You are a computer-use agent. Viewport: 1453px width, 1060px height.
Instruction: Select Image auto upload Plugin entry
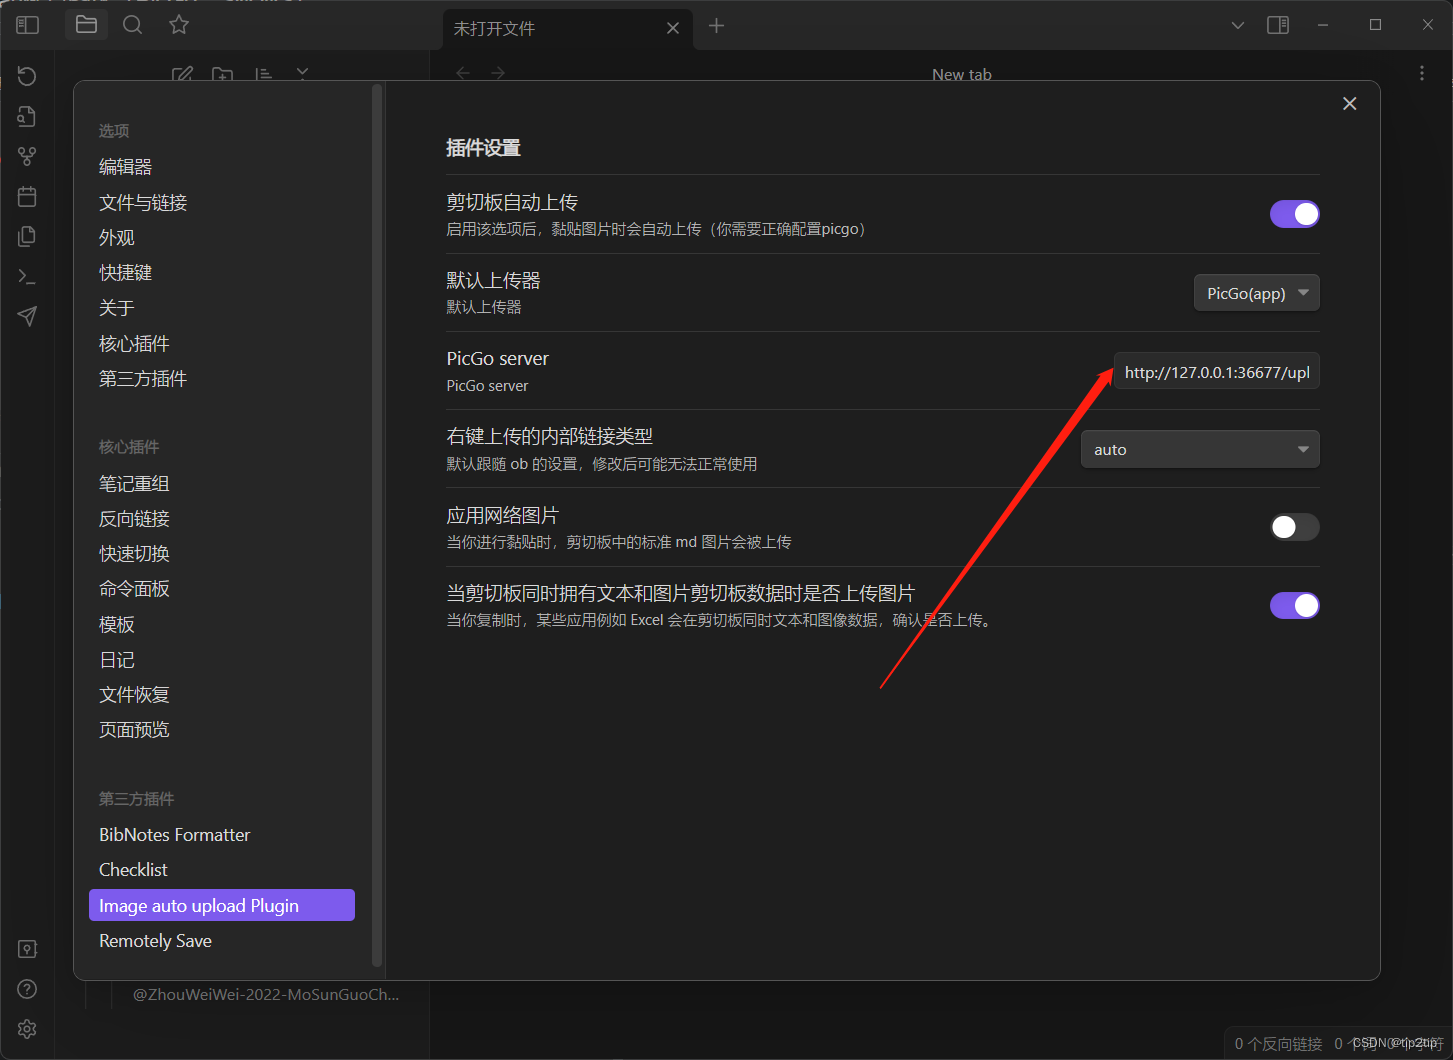[222, 905]
